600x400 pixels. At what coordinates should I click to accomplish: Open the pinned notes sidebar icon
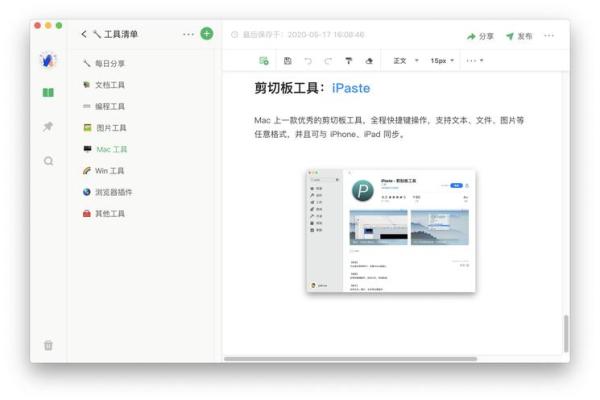click(x=48, y=127)
